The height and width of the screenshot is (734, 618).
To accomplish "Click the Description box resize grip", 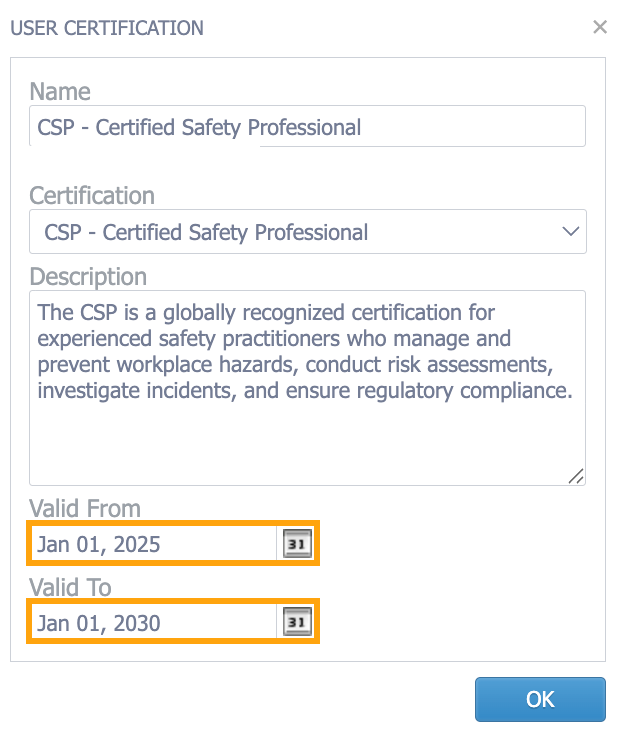I will point(576,476).
